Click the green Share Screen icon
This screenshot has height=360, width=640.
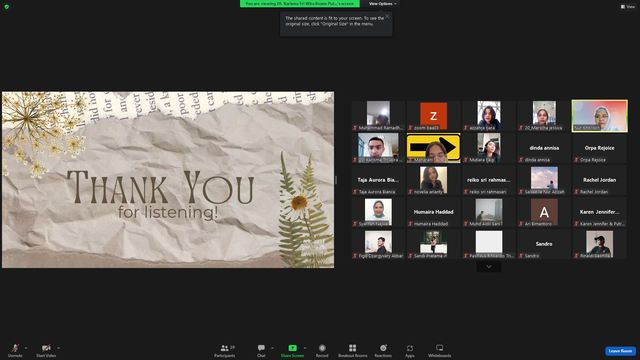click(293, 348)
